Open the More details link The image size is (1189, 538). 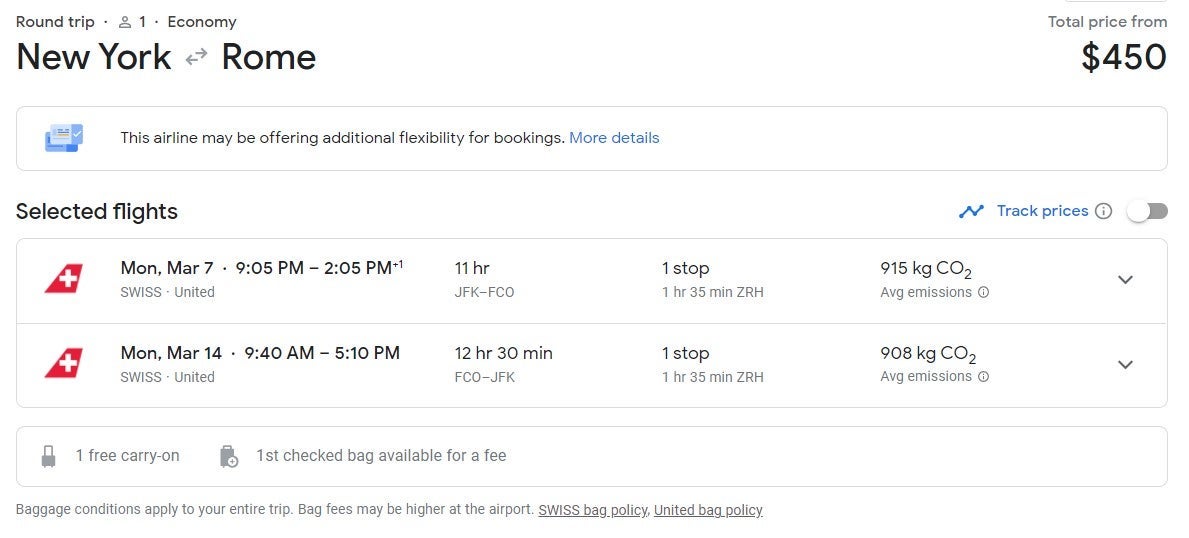(614, 138)
